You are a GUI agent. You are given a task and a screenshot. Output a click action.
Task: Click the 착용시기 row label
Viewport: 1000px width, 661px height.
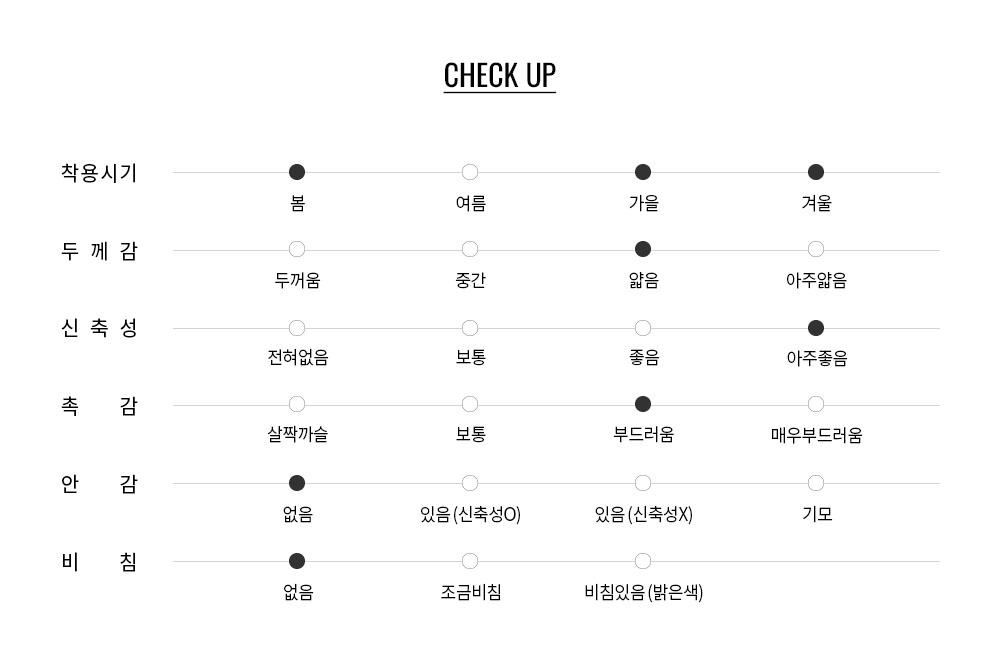coord(99,173)
